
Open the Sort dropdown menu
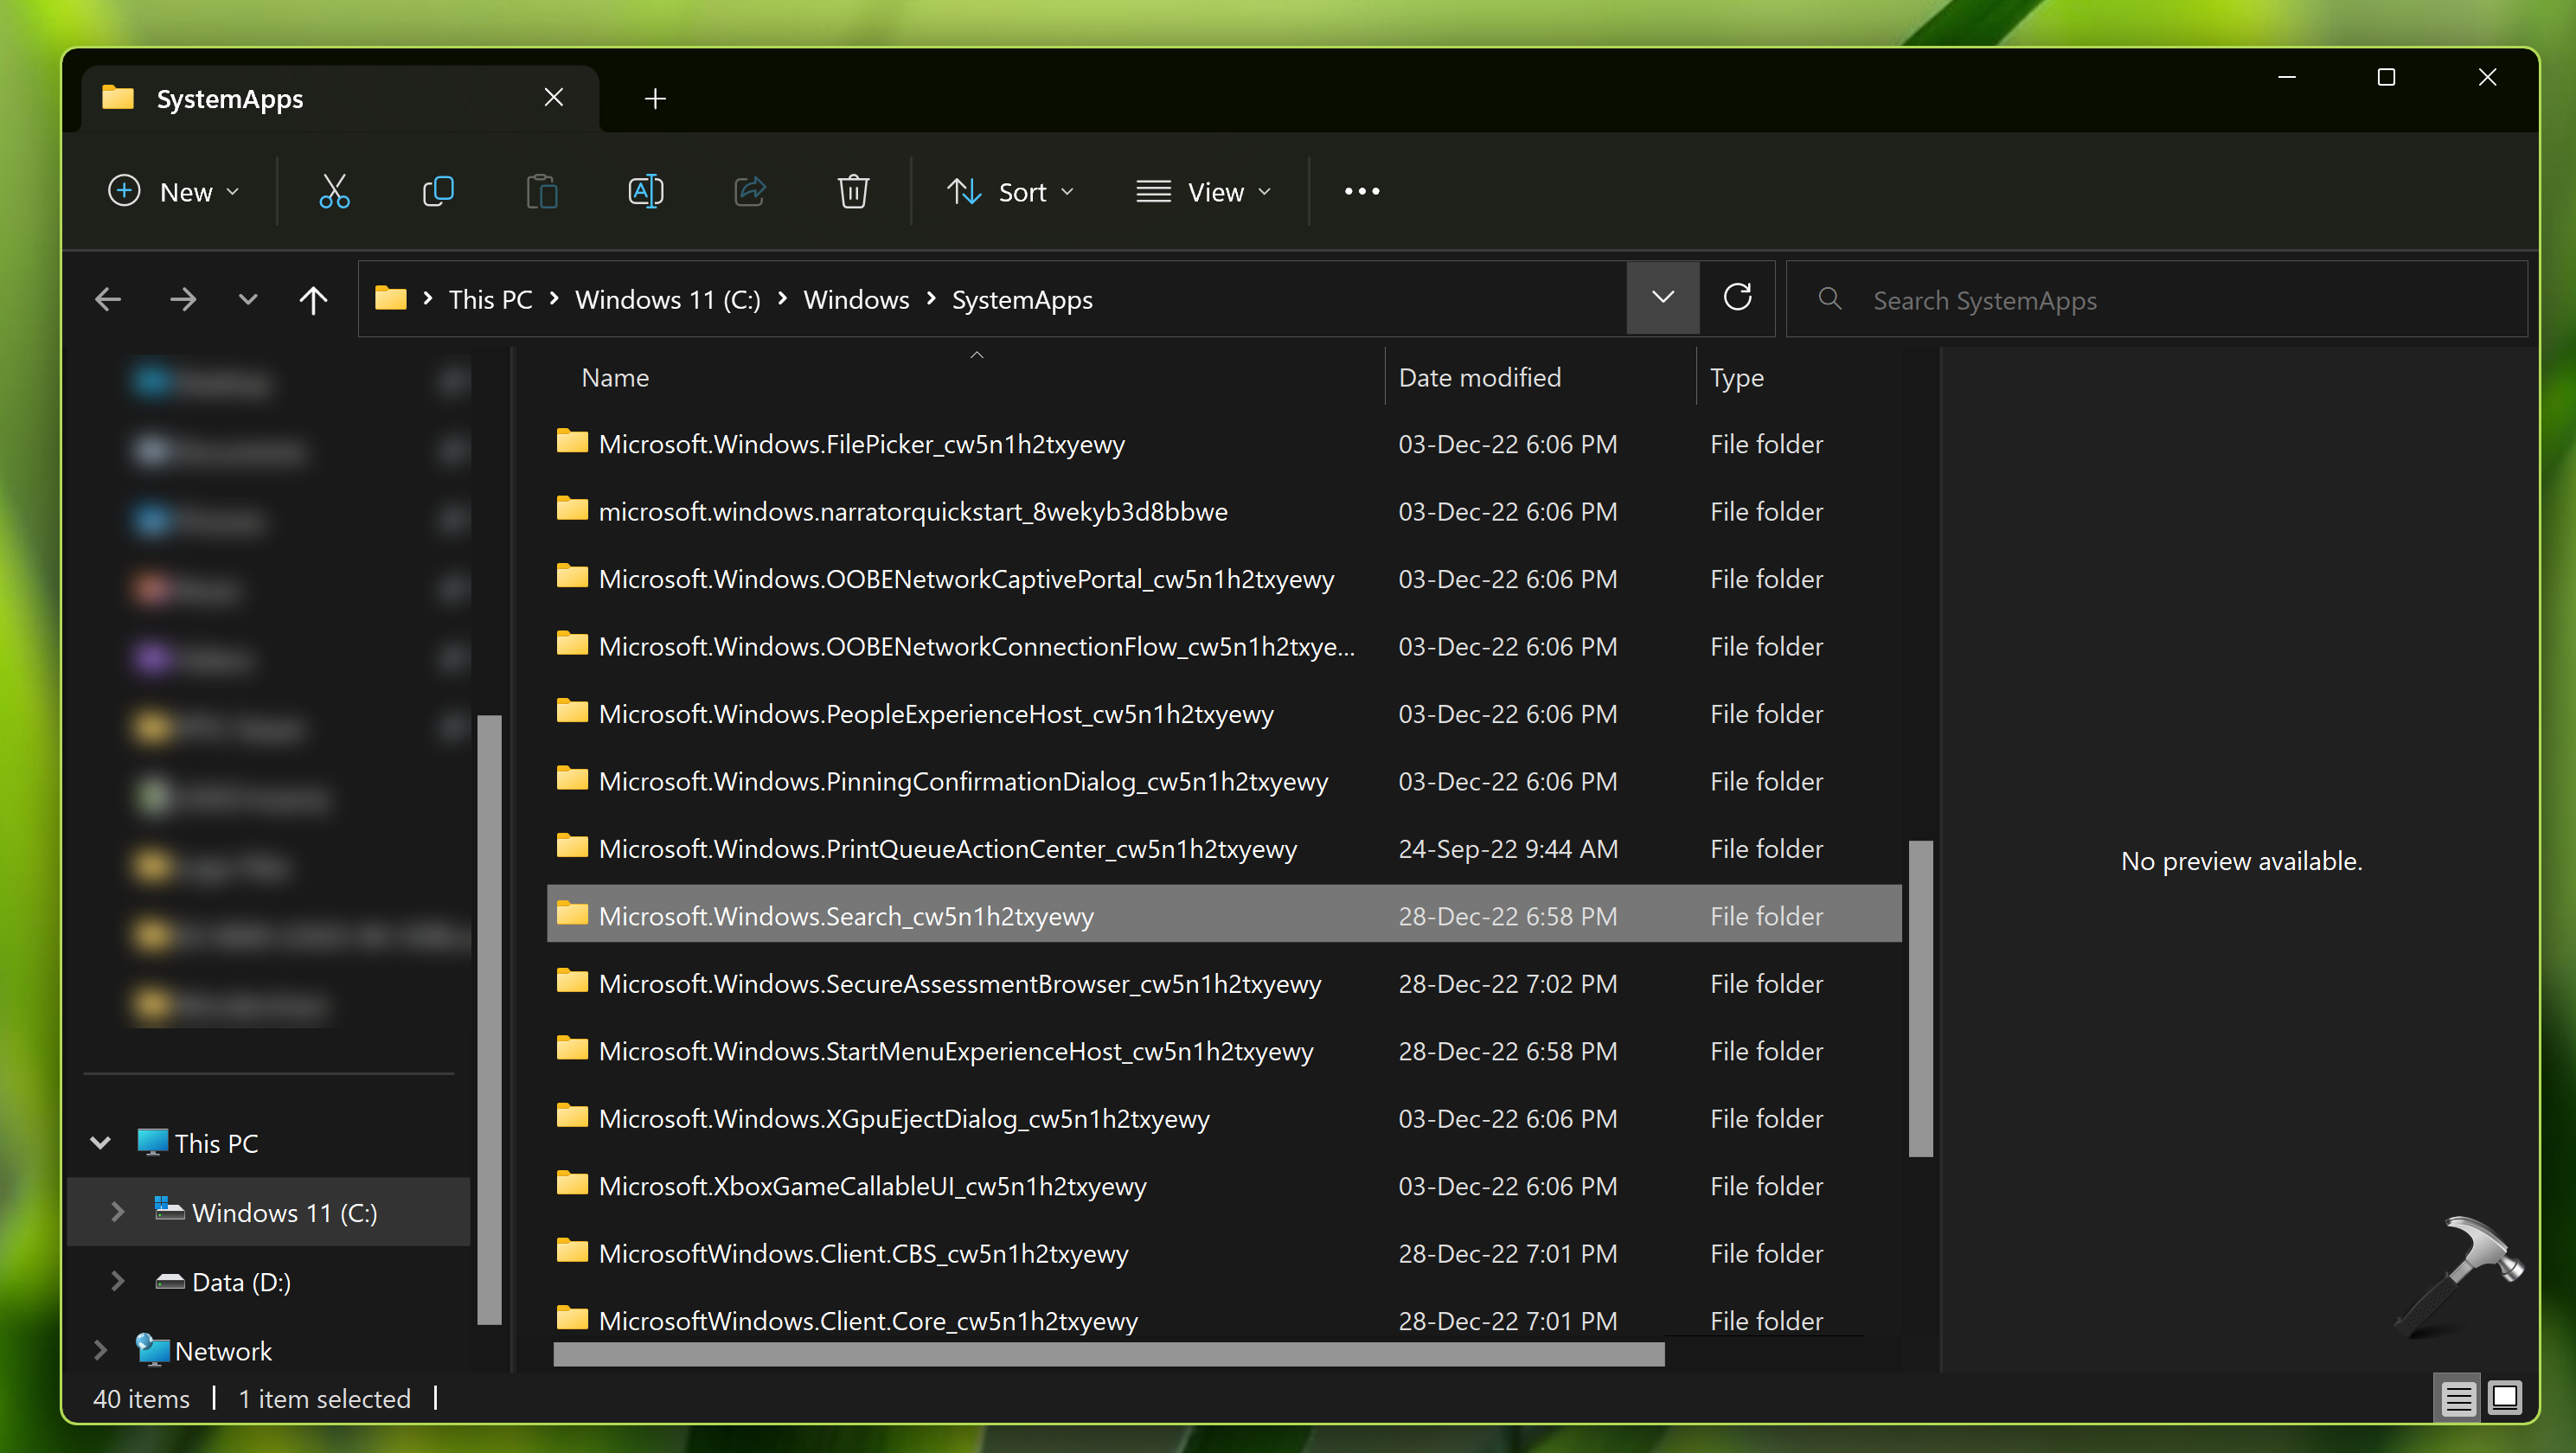(1011, 191)
